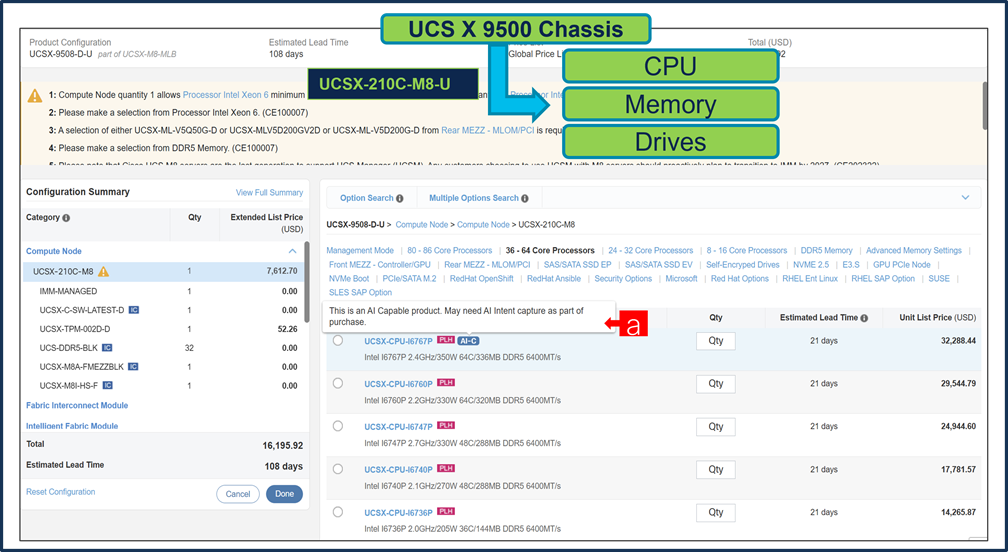Click the IC badge next to UCSX-M8A-FMEZZBLK

[133, 367]
